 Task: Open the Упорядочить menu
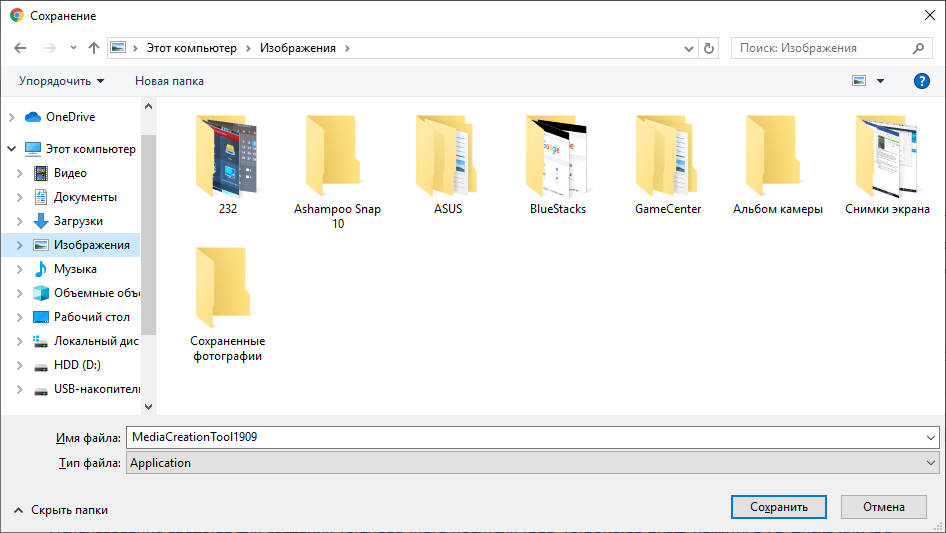[61, 81]
